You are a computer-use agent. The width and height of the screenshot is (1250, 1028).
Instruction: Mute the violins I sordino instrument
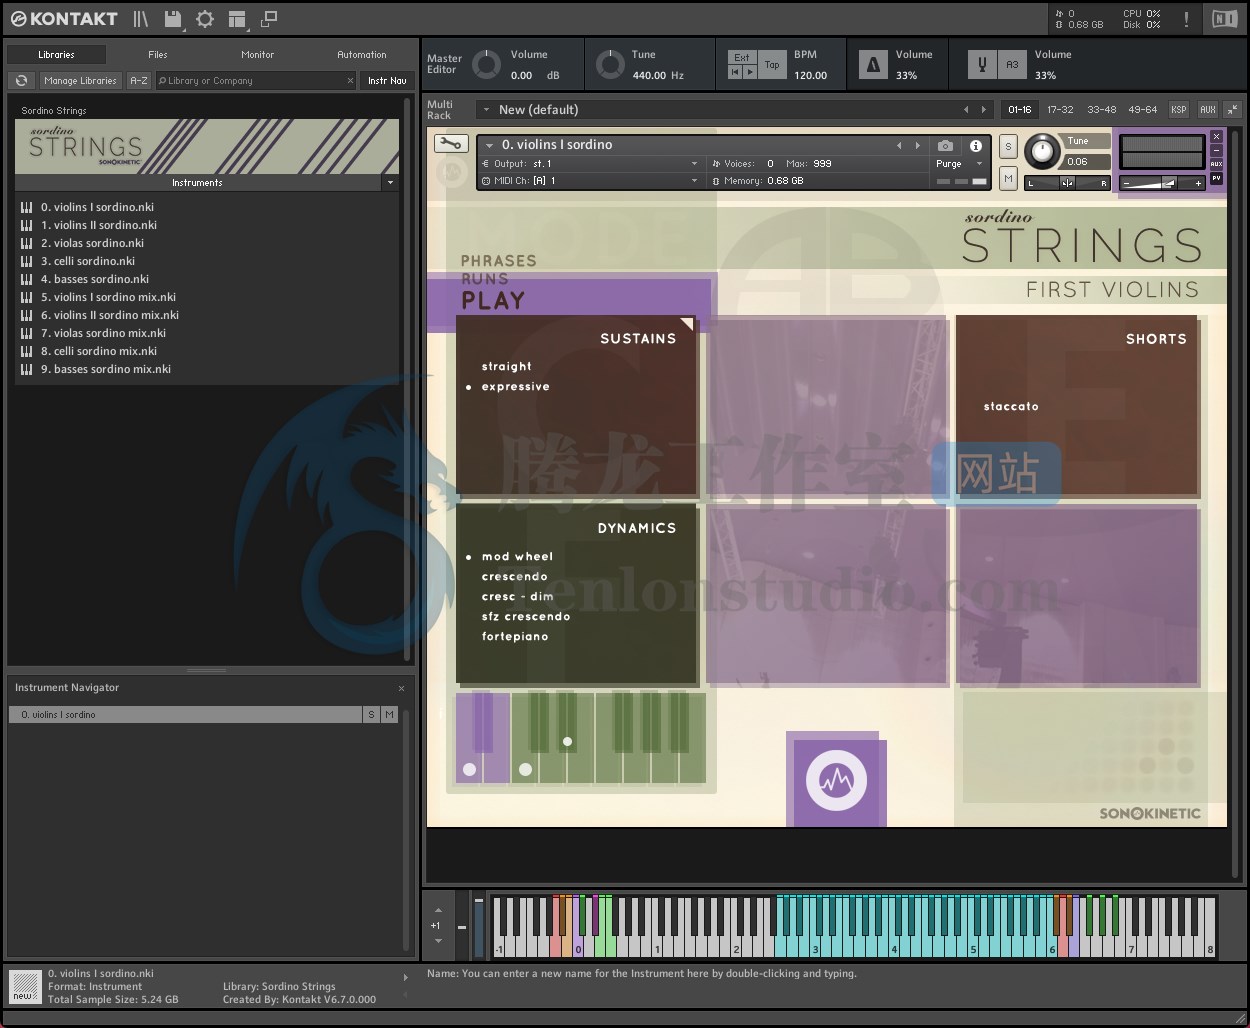(x=1008, y=178)
